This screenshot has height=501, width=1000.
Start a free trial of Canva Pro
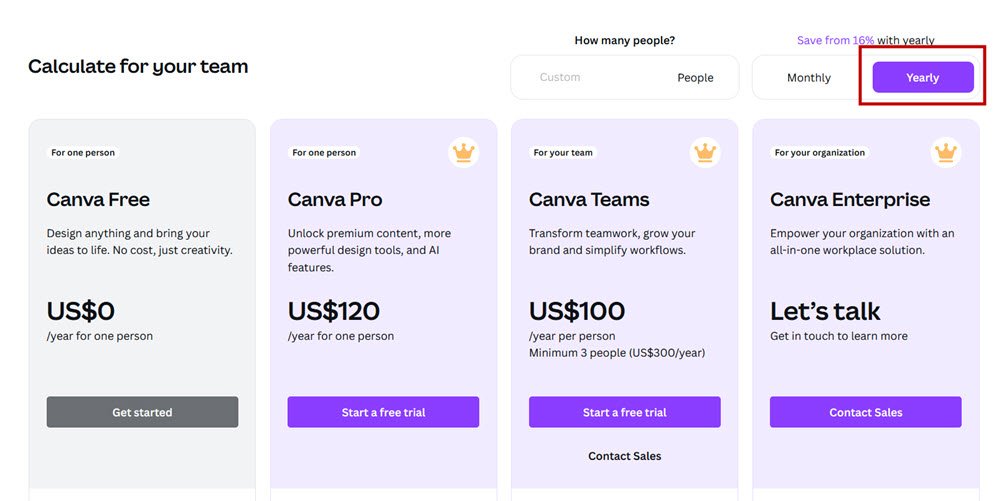click(x=383, y=412)
